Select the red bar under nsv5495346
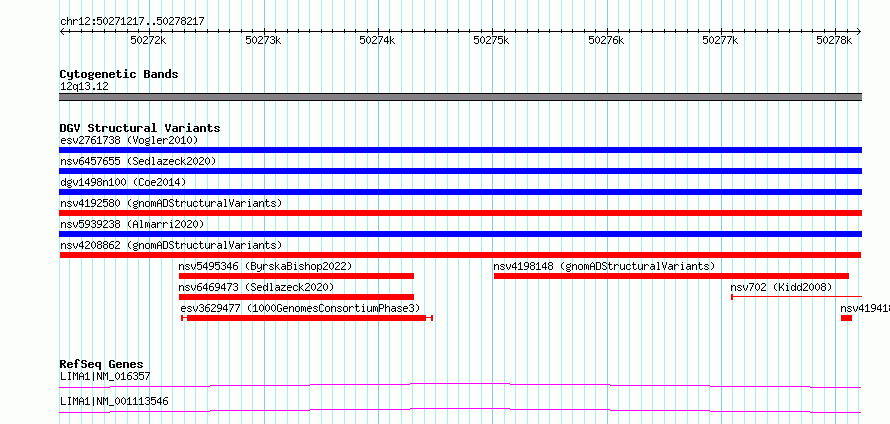Image resolution: width=890 pixels, height=424 pixels. [x=296, y=276]
